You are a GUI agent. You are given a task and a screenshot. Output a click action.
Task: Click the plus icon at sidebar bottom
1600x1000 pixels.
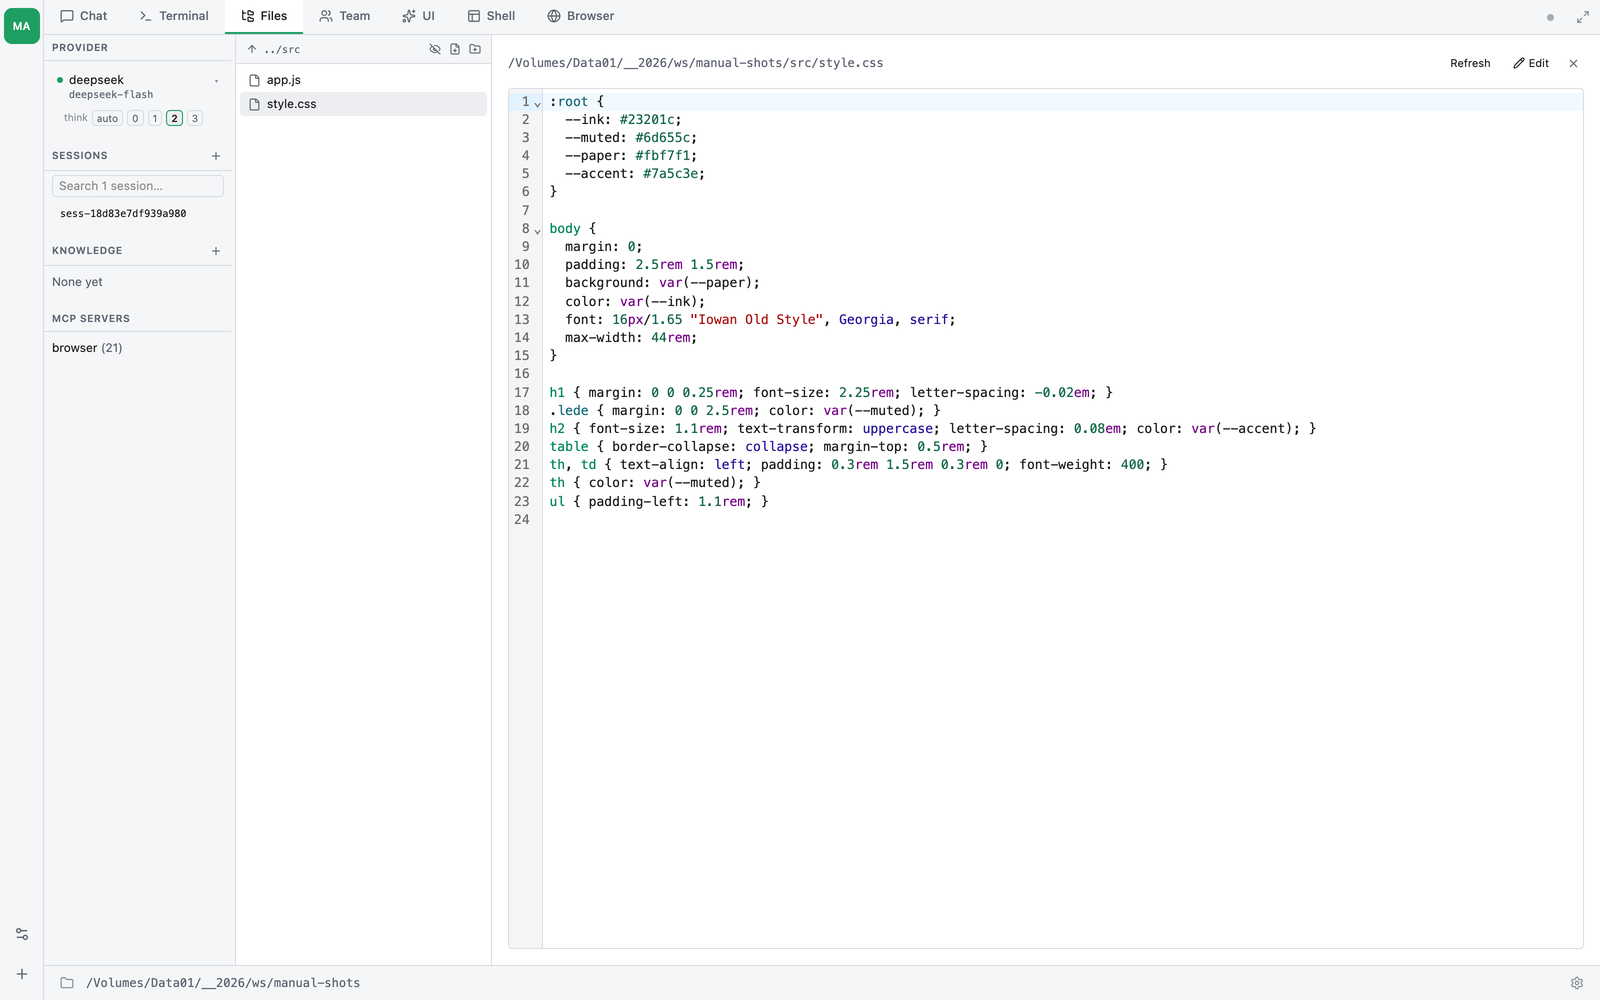click(x=22, y=974)
